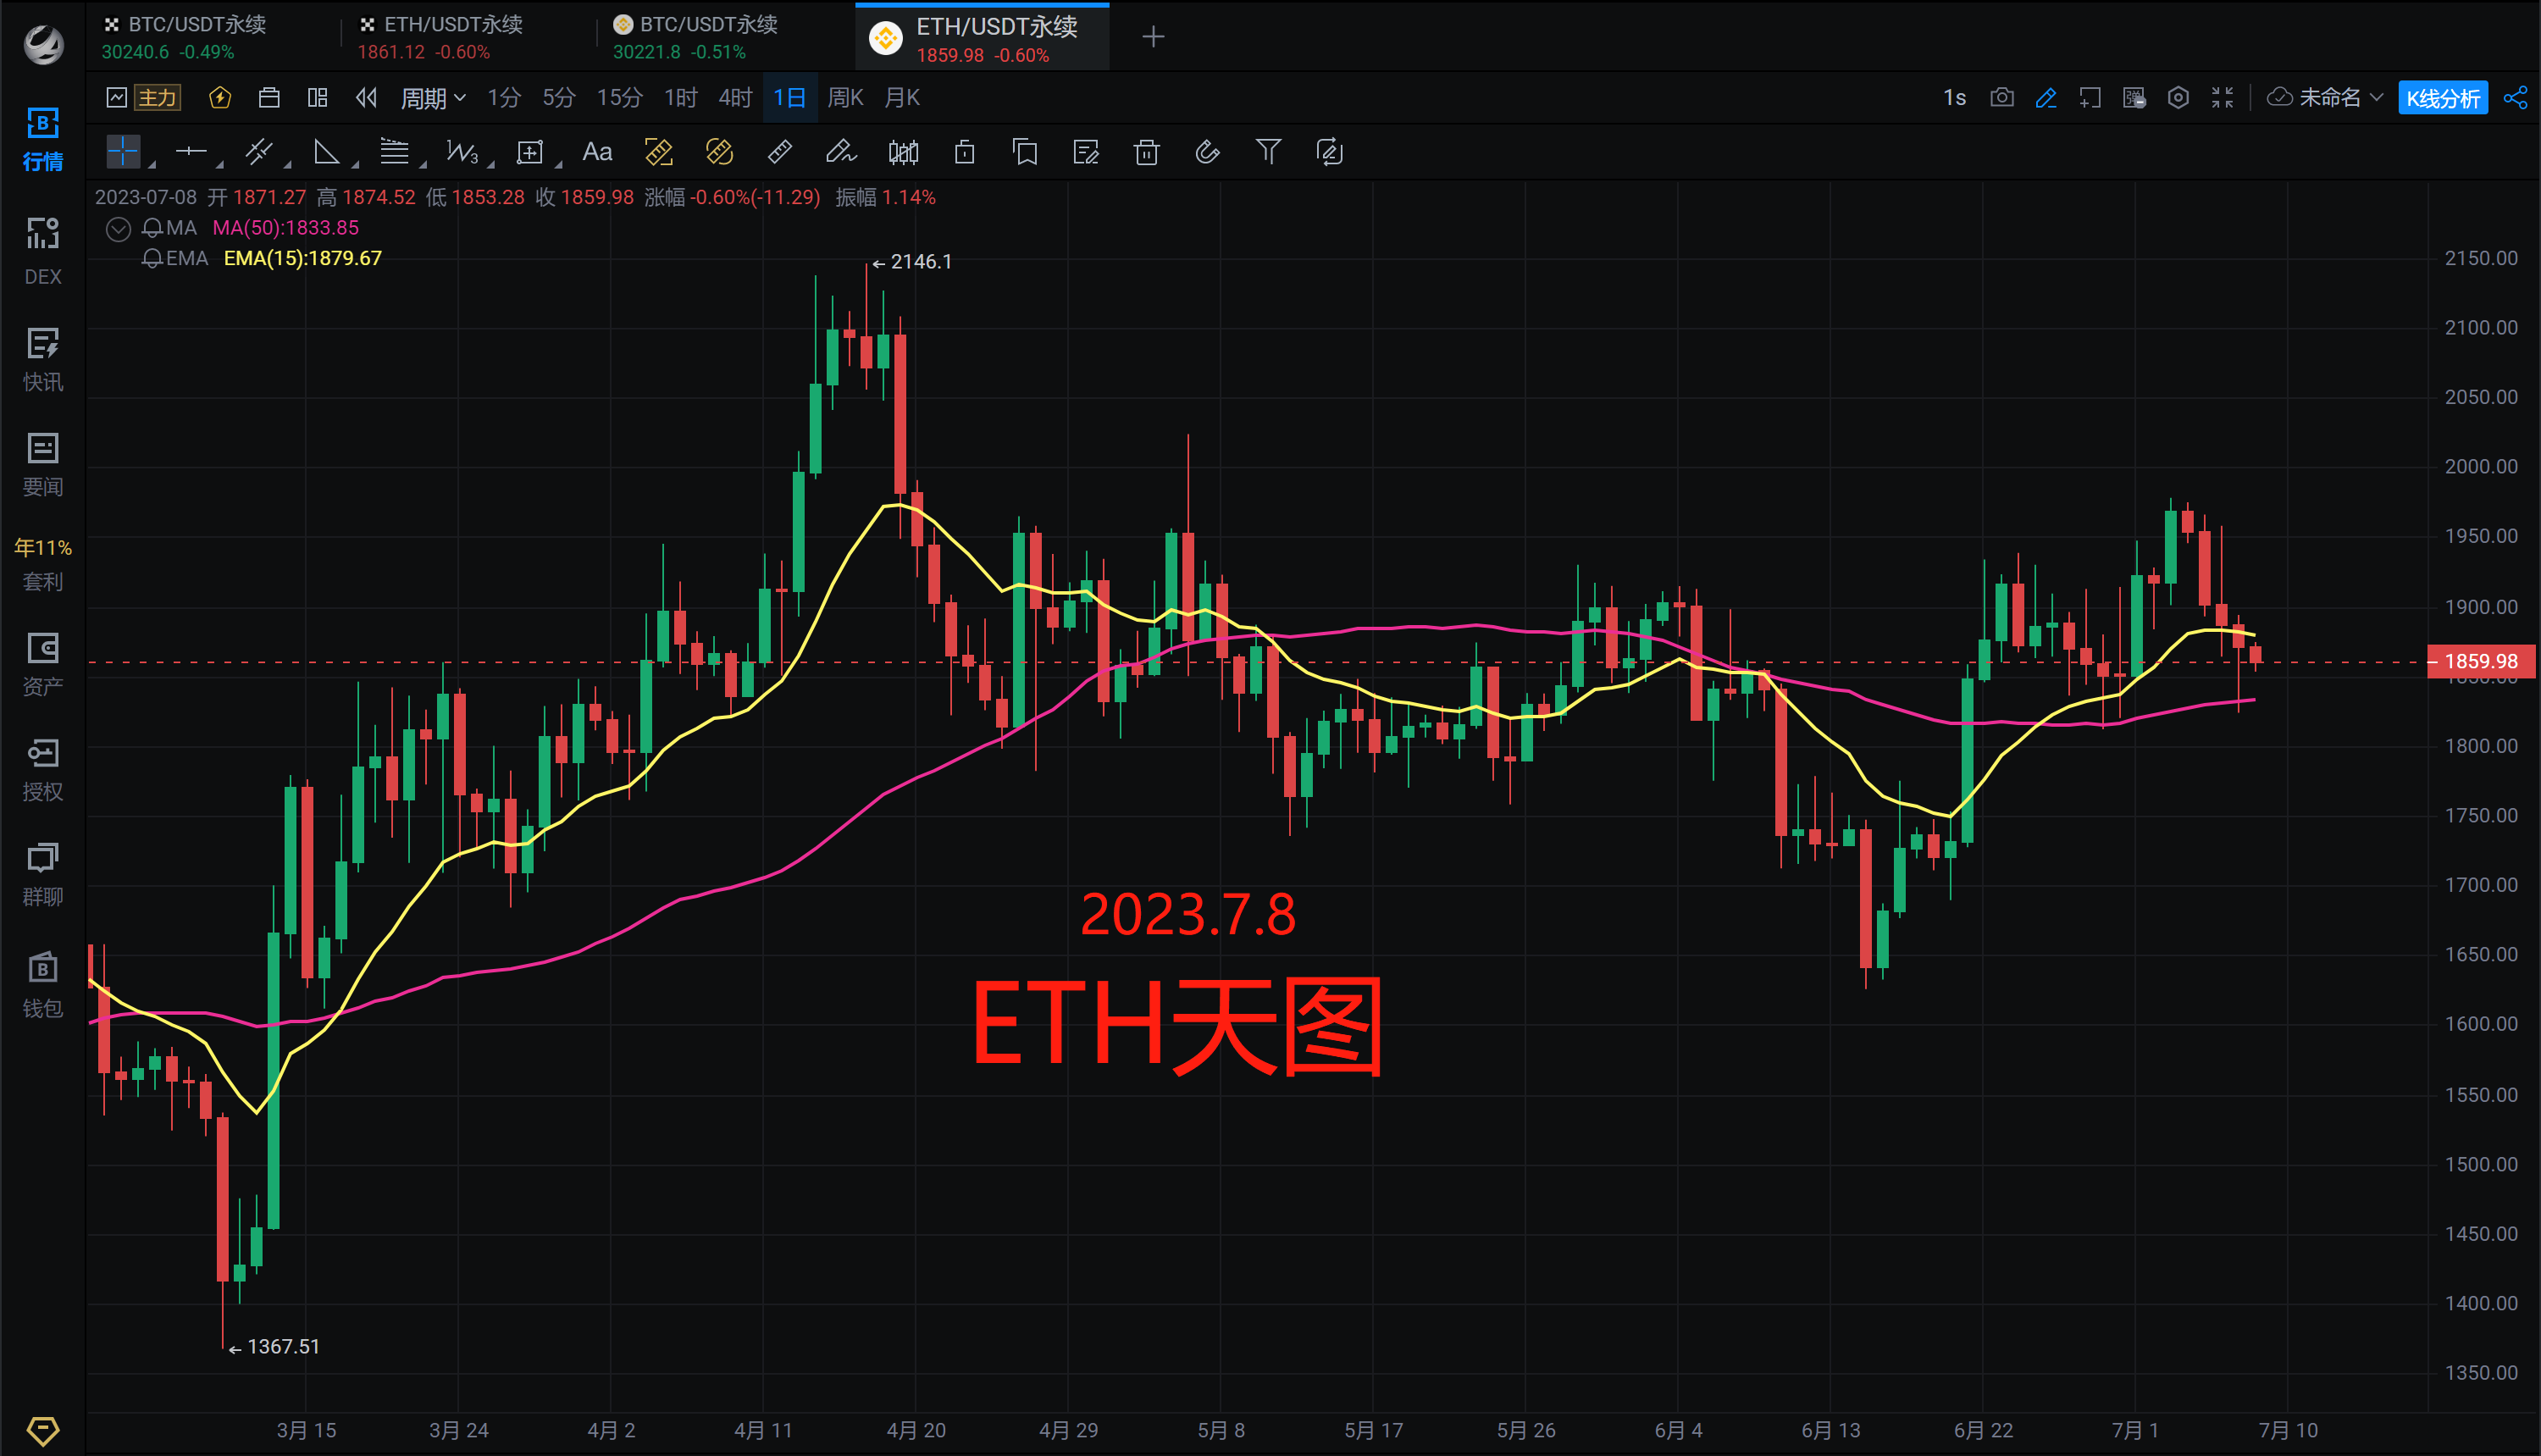Image resolution: width=2541 pixels, height=1456 pixels.
Task: Select the text Aa annotation tool
Action: tap(597, 152)
